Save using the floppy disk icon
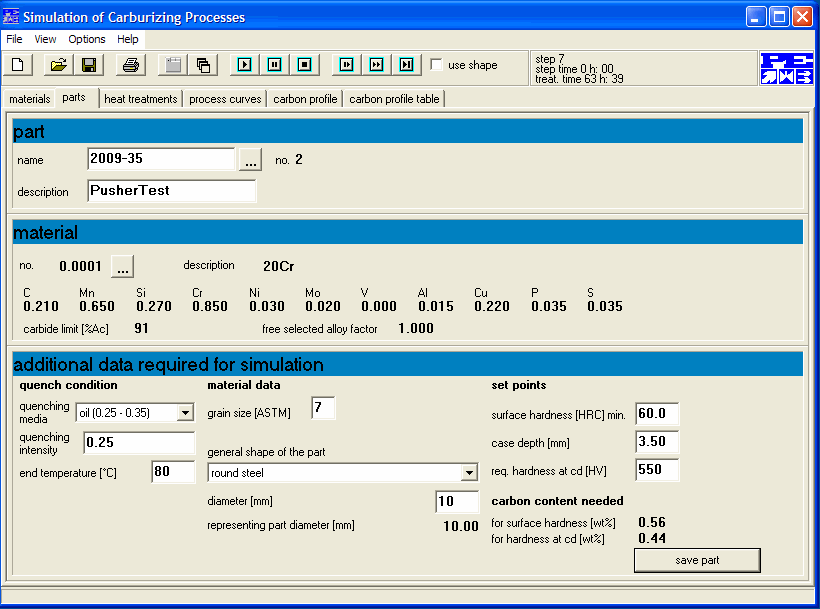 pyautogui.click(x=89, y=65)
